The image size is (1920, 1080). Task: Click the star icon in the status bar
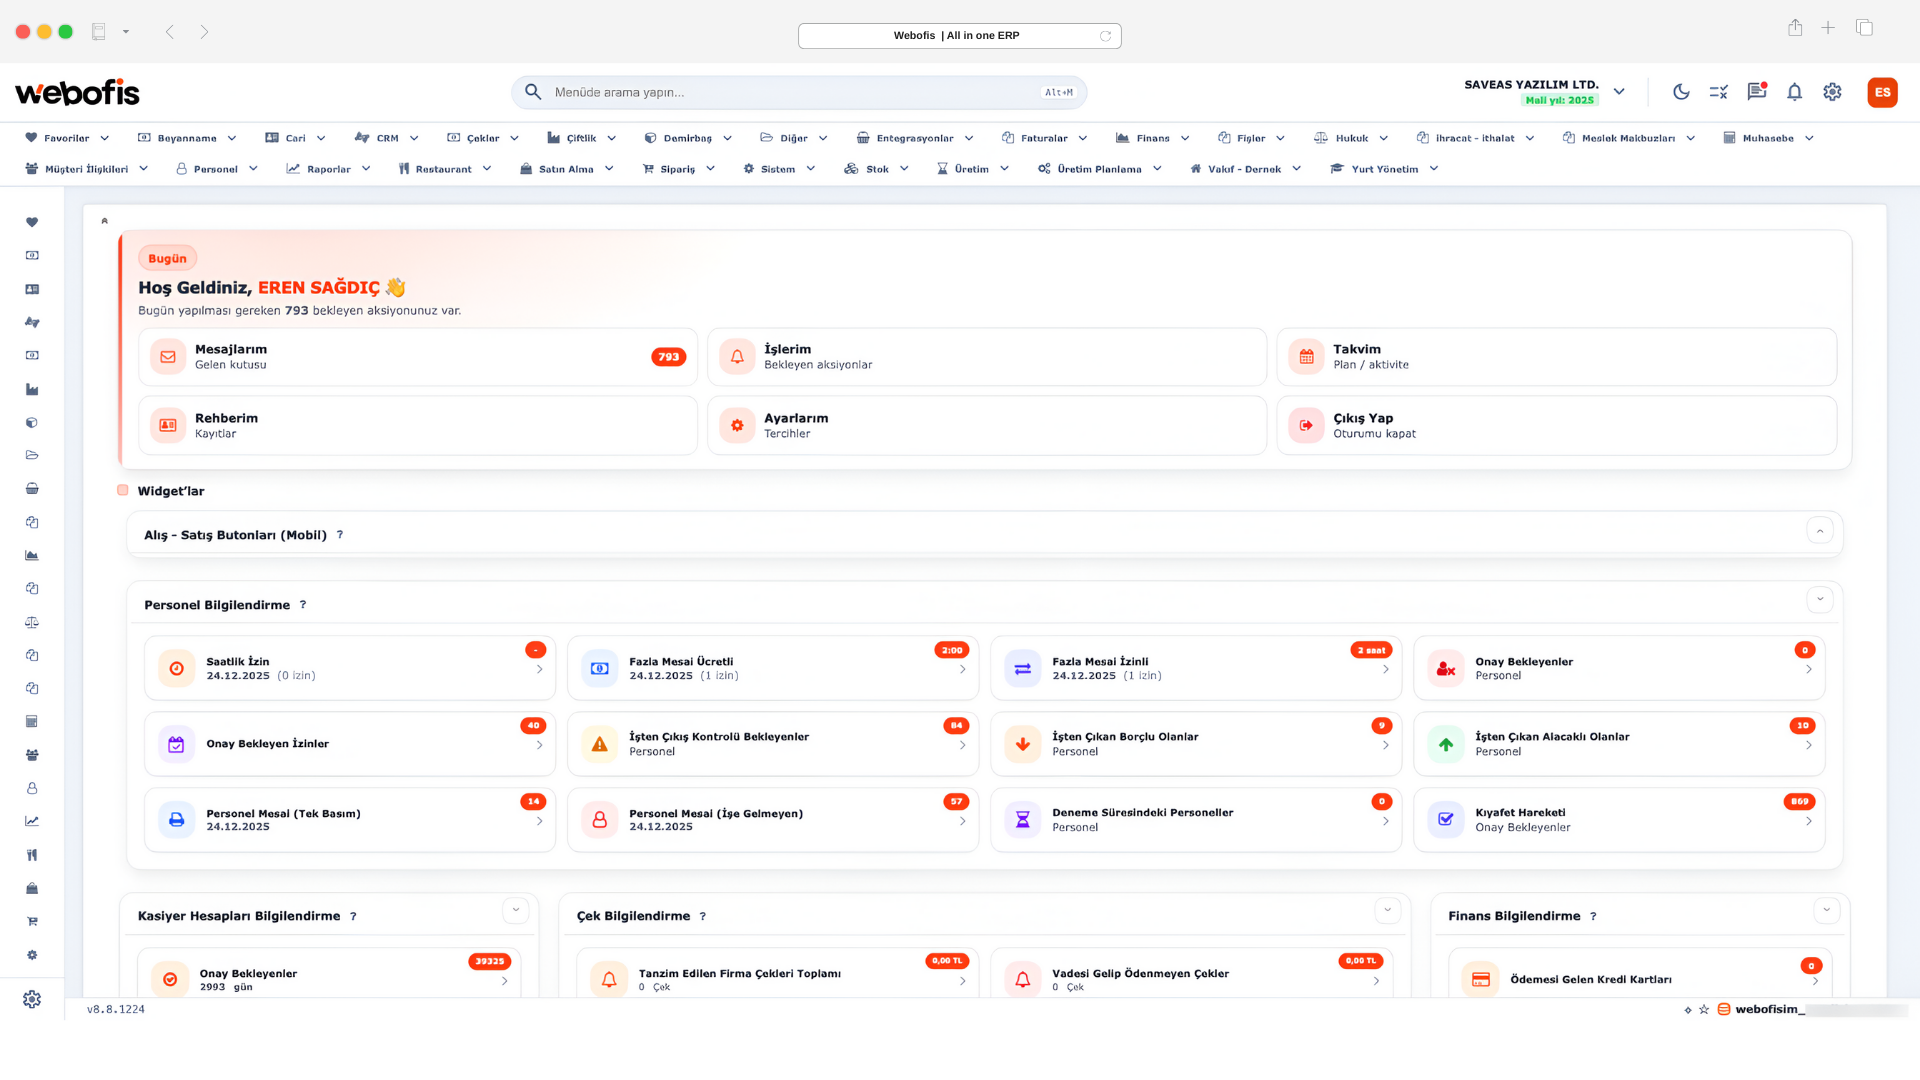[1704, 1010]
